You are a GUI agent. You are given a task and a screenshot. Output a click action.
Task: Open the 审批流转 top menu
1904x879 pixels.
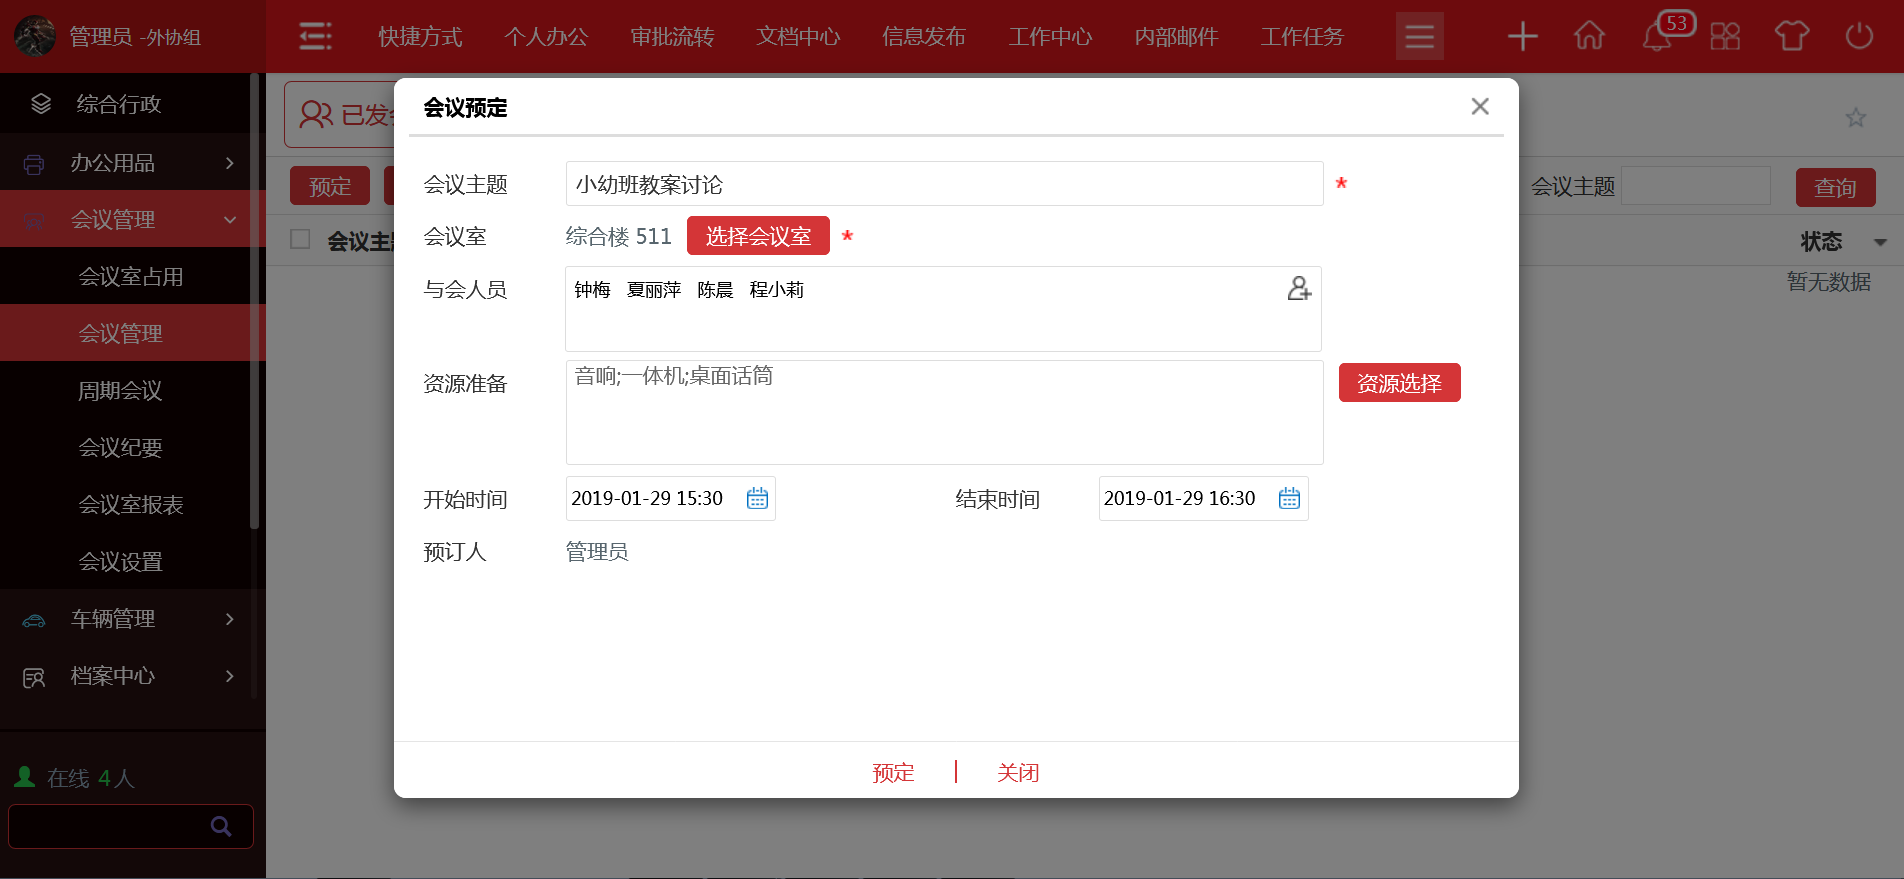[x=672, y=37]
